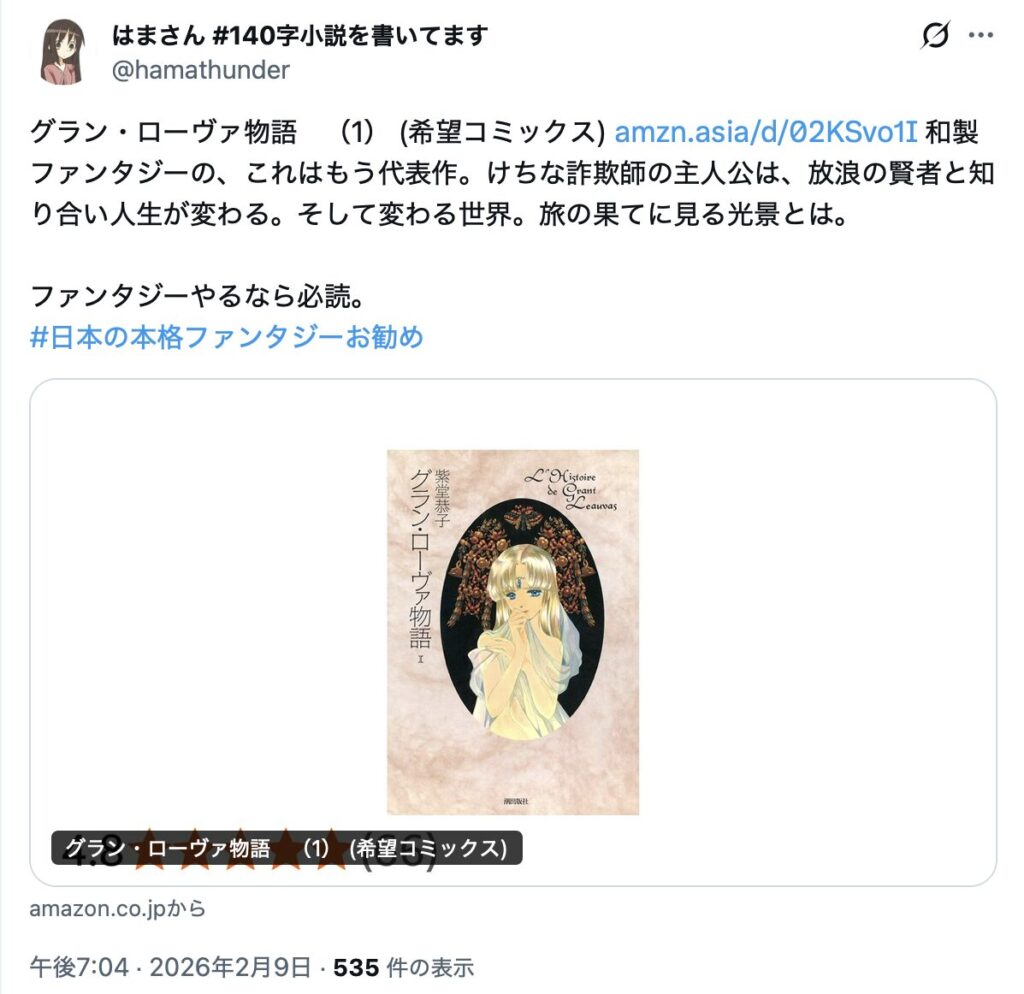Image resolution: width=1024 pixels, height=994 pixels.
Task: Click the L'Histoire de Grant Leauvas cover title
Action: (571, 489)
